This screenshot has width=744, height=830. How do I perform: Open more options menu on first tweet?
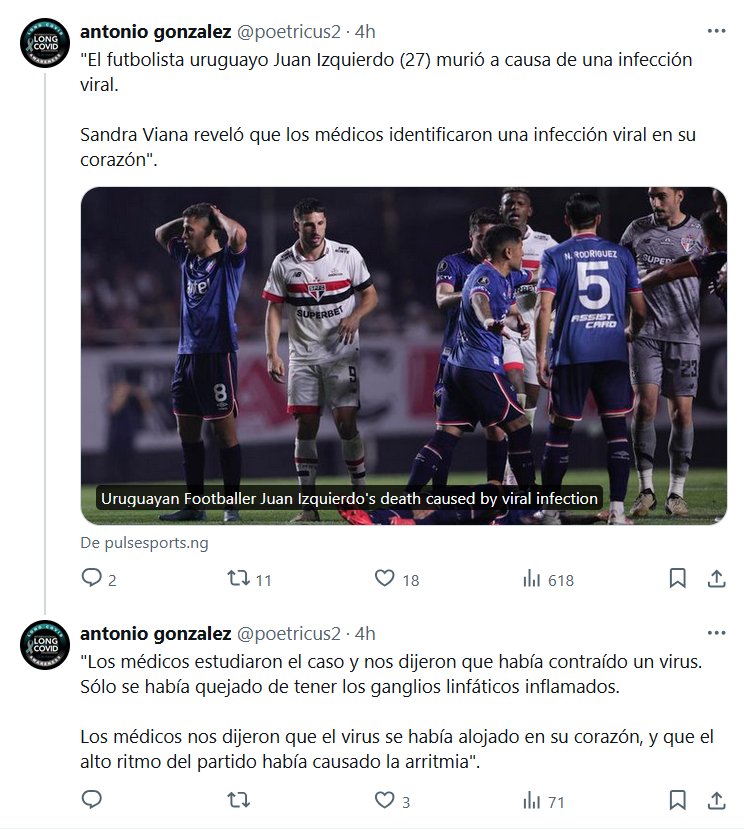pyautogui.click(x=716, y=31)
